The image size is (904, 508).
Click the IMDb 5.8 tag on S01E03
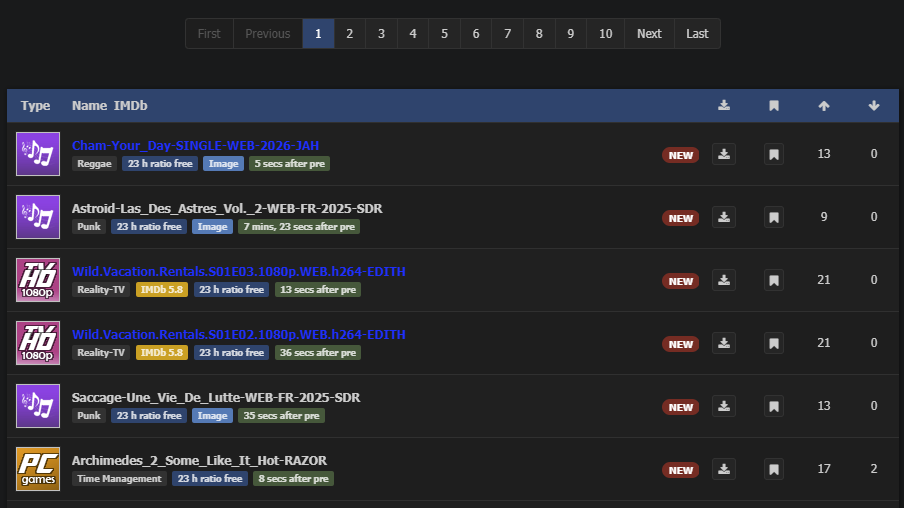[x=161, y=290]
